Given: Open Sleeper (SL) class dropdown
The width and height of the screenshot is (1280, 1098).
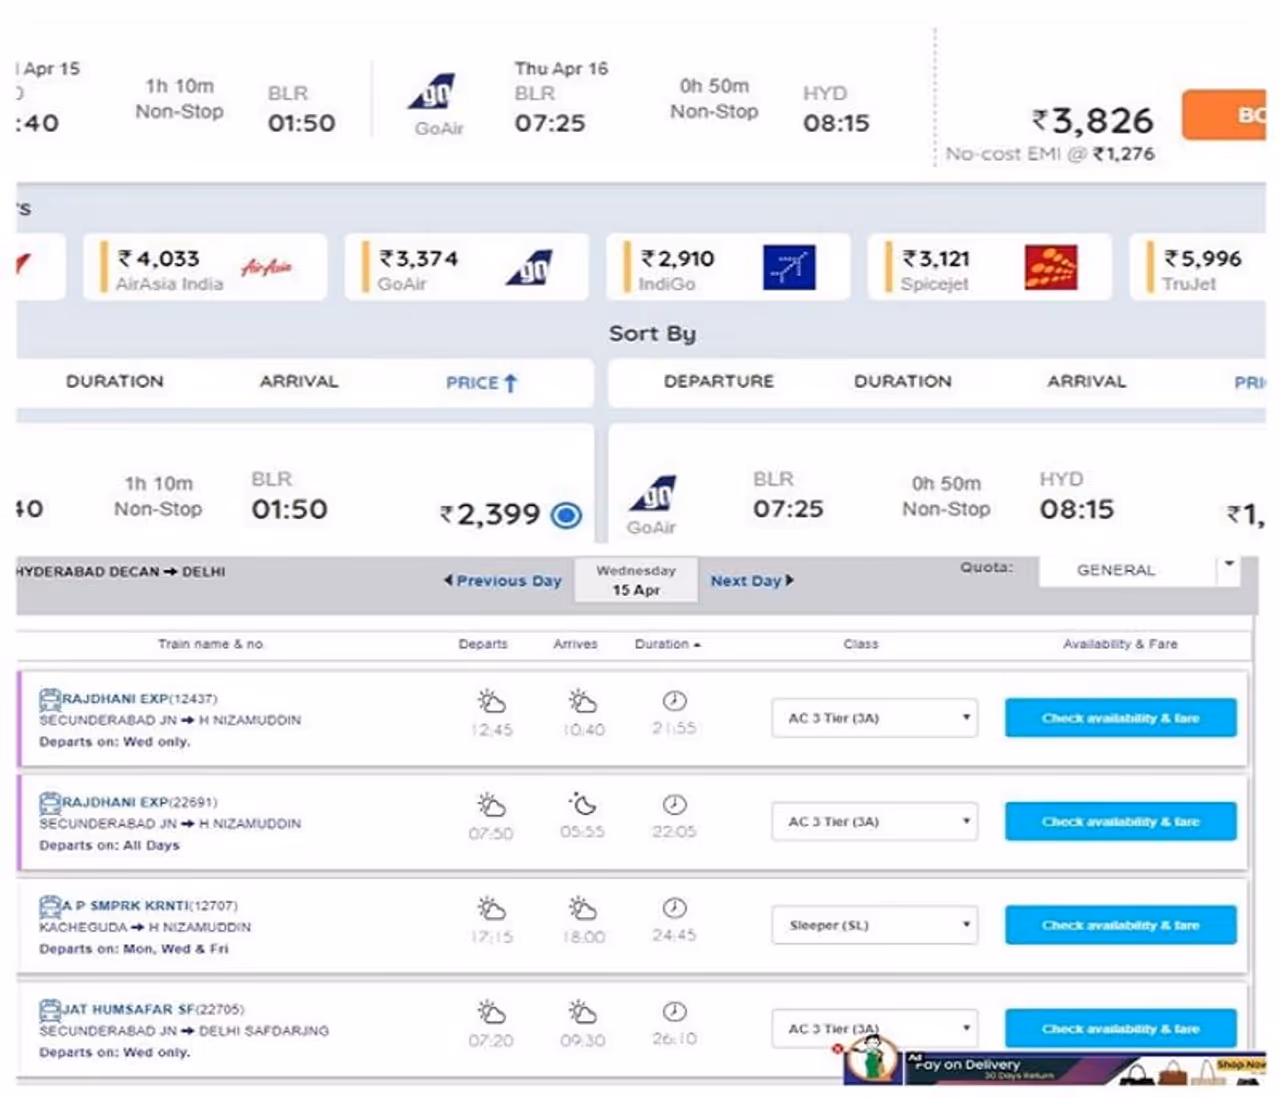Looking at the screenshot, I should click(x=874, y=925).
